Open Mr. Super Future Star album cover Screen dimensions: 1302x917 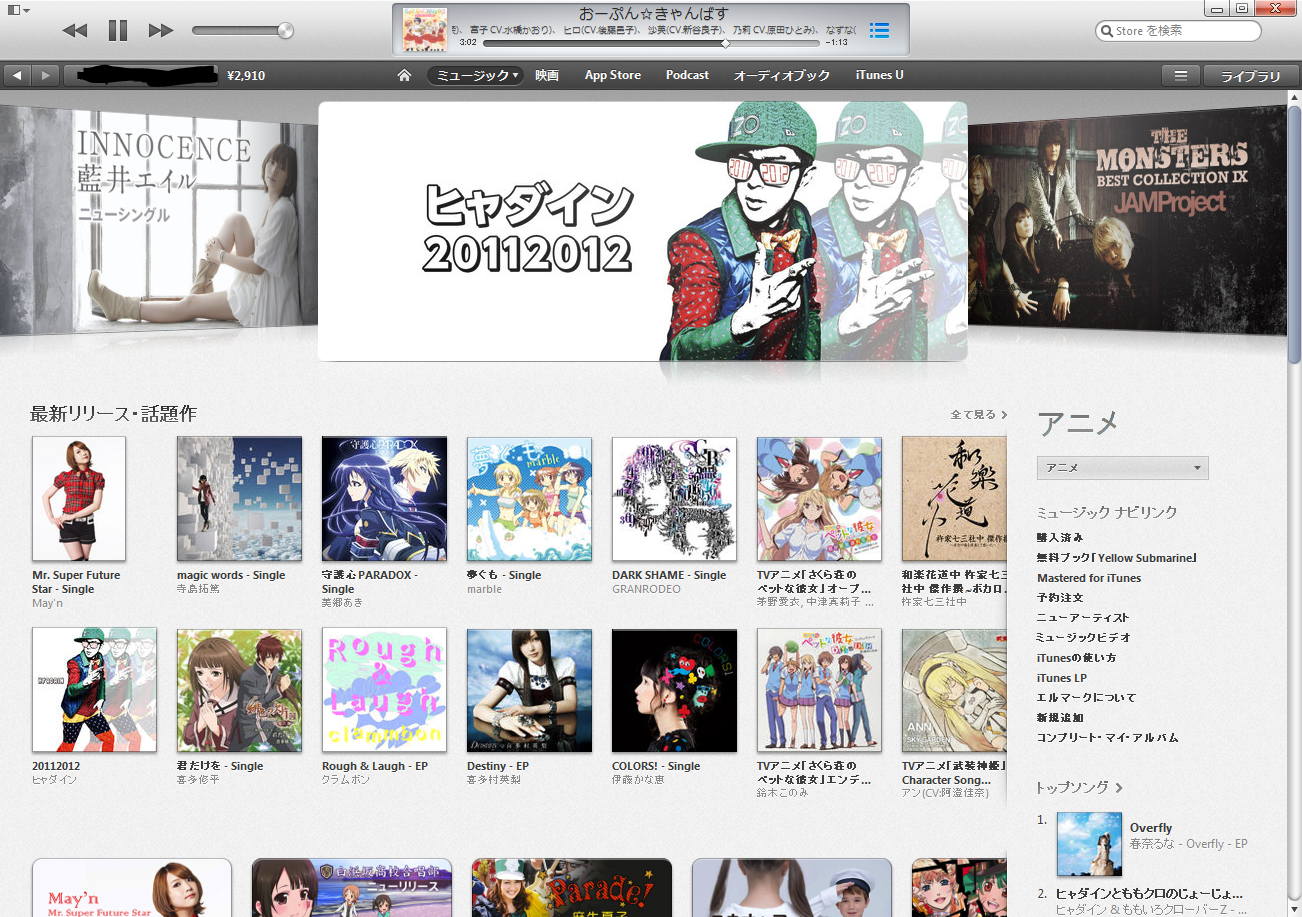pos(79,498)
